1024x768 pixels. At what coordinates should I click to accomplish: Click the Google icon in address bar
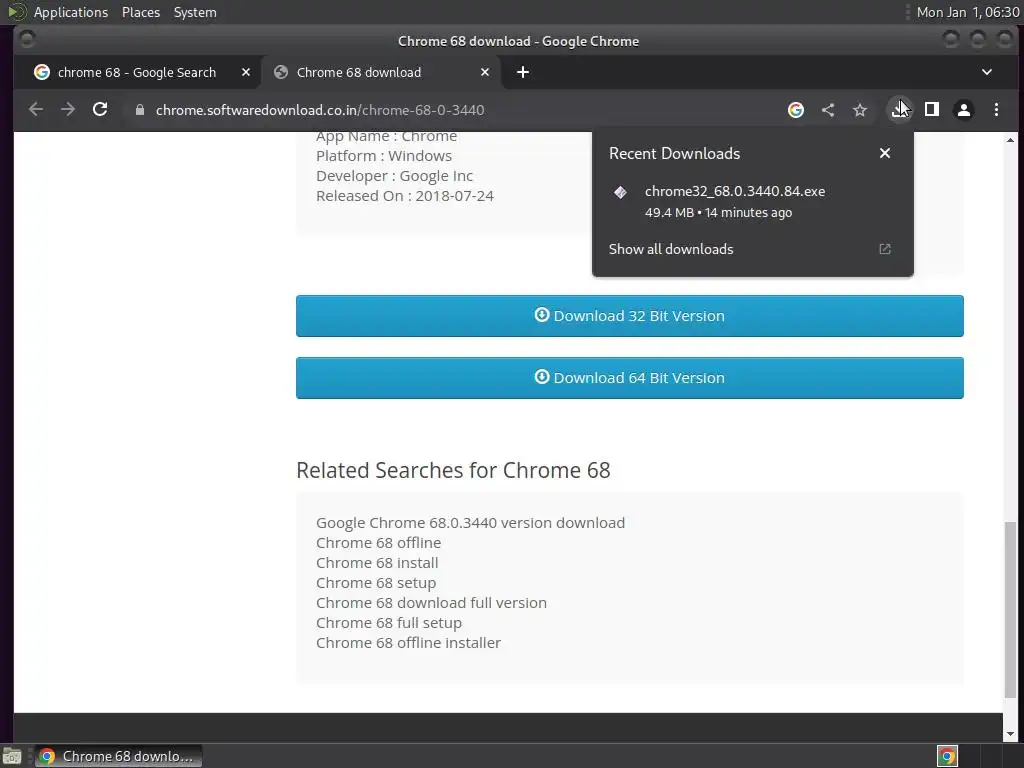pyautogui.click(x=795, y=110)
